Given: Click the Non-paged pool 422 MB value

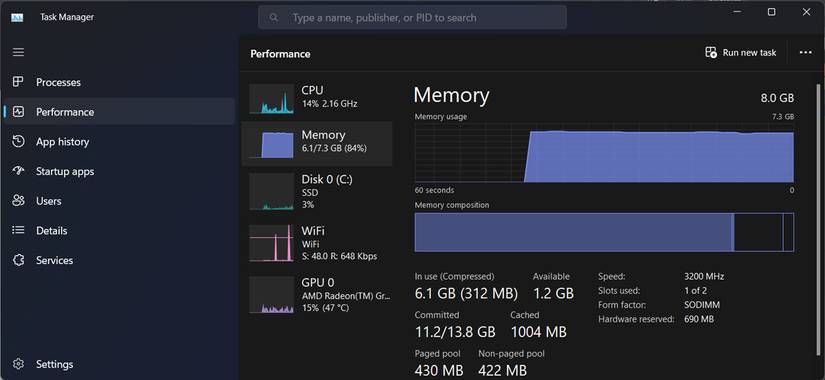Looking at the screenshot, I should 502,371.
